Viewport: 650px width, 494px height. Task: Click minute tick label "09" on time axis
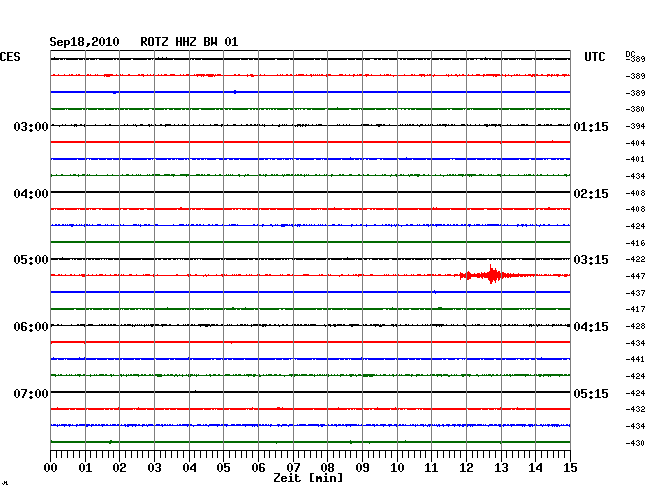tap(362, 468)
